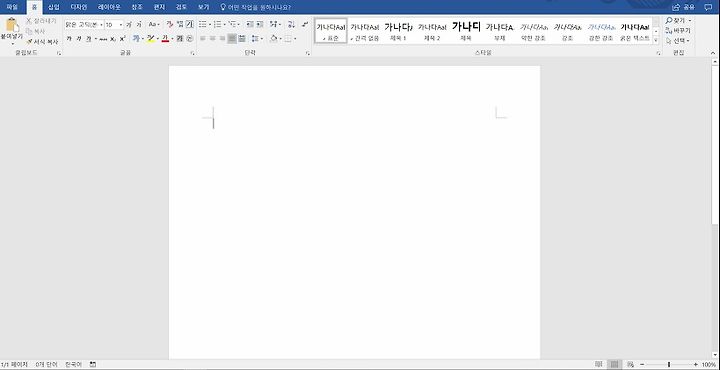The width and height of the screenshot is (720, 370).
Task: Click the Cut (잘라내기) scissors button
Action: [41, 21]
